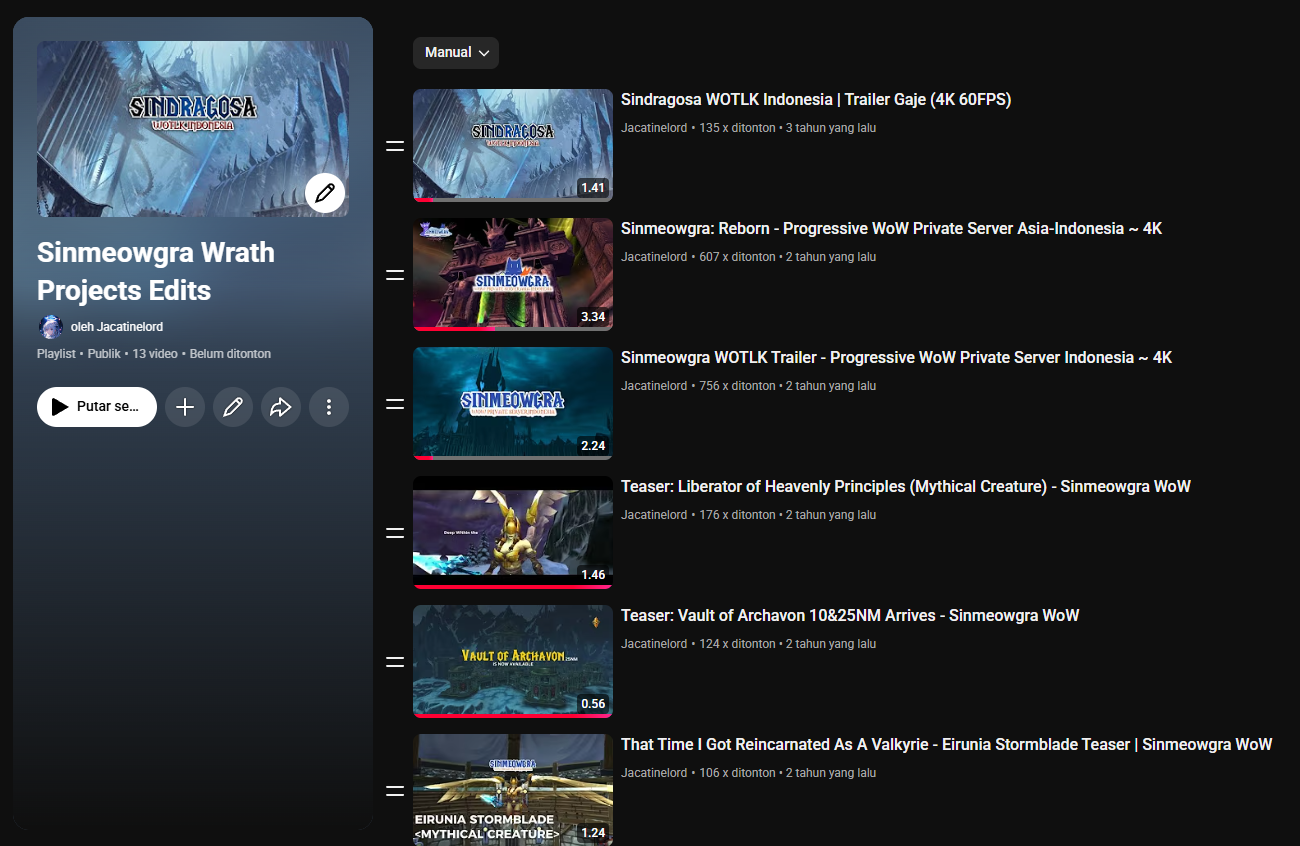Image resolution: width=1300 pixels, height=846 pixels.
Task: Click the Jacatinelord channel name under Sinmeowgra: Reborn
Action: pyautogui.click(x=654, y=257)
